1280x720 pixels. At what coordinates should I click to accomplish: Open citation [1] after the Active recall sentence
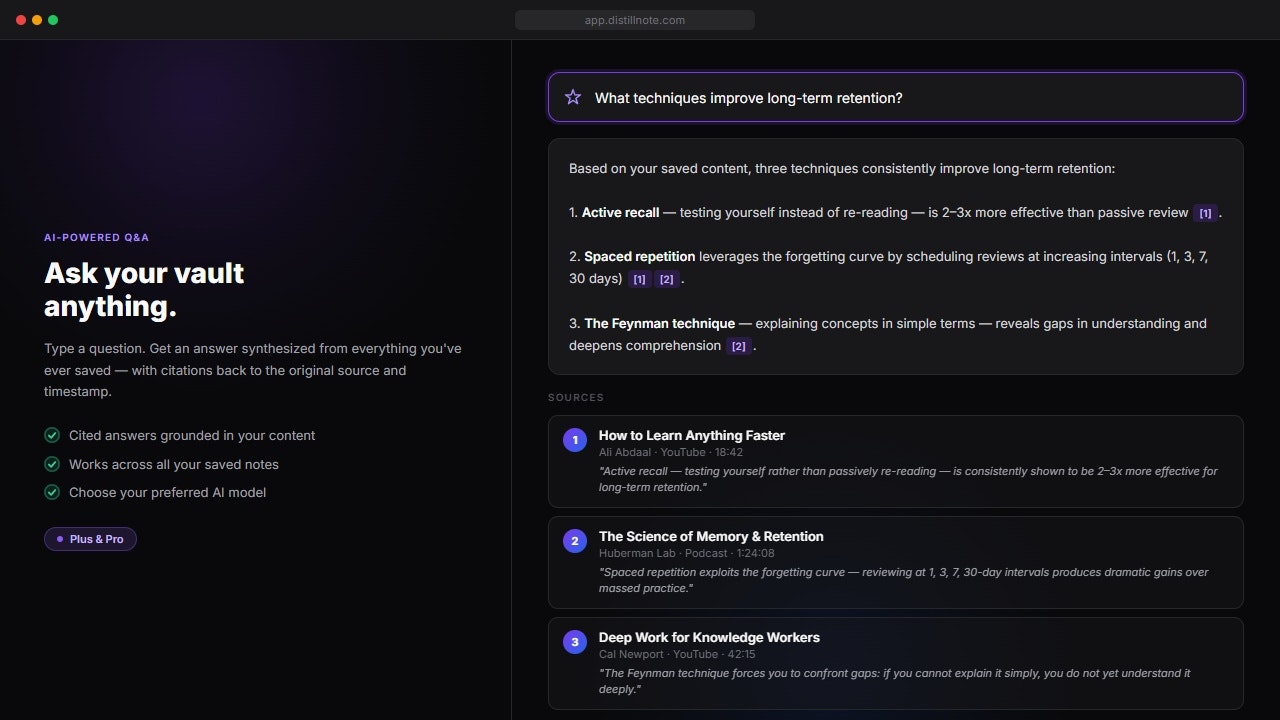point(1205,213)
